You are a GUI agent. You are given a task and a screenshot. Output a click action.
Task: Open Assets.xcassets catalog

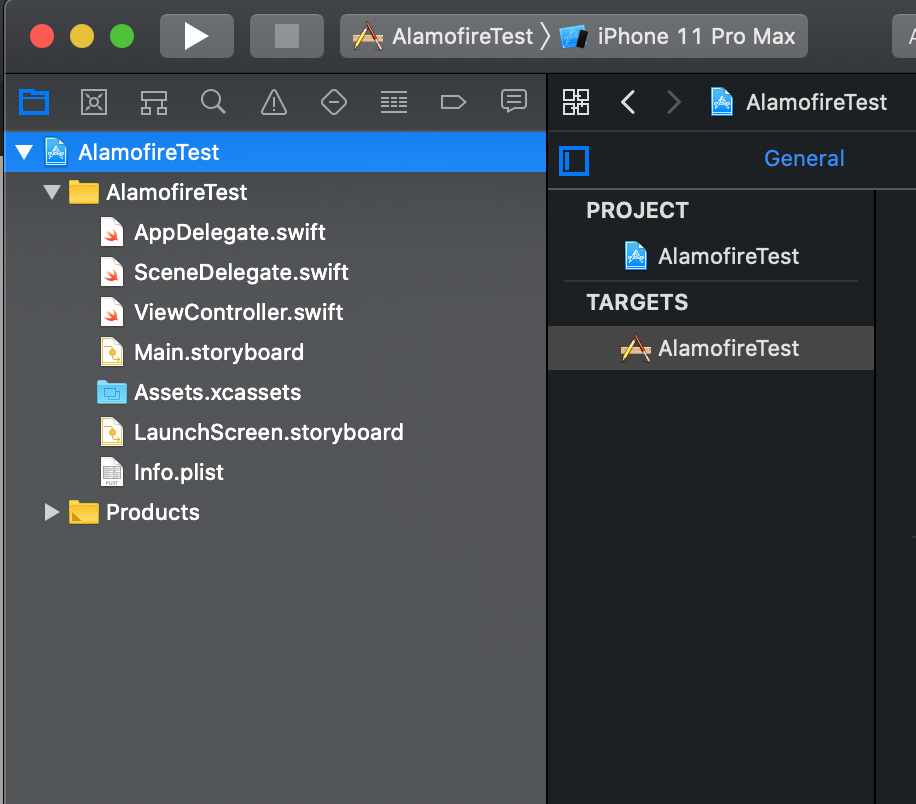(217, 392)
